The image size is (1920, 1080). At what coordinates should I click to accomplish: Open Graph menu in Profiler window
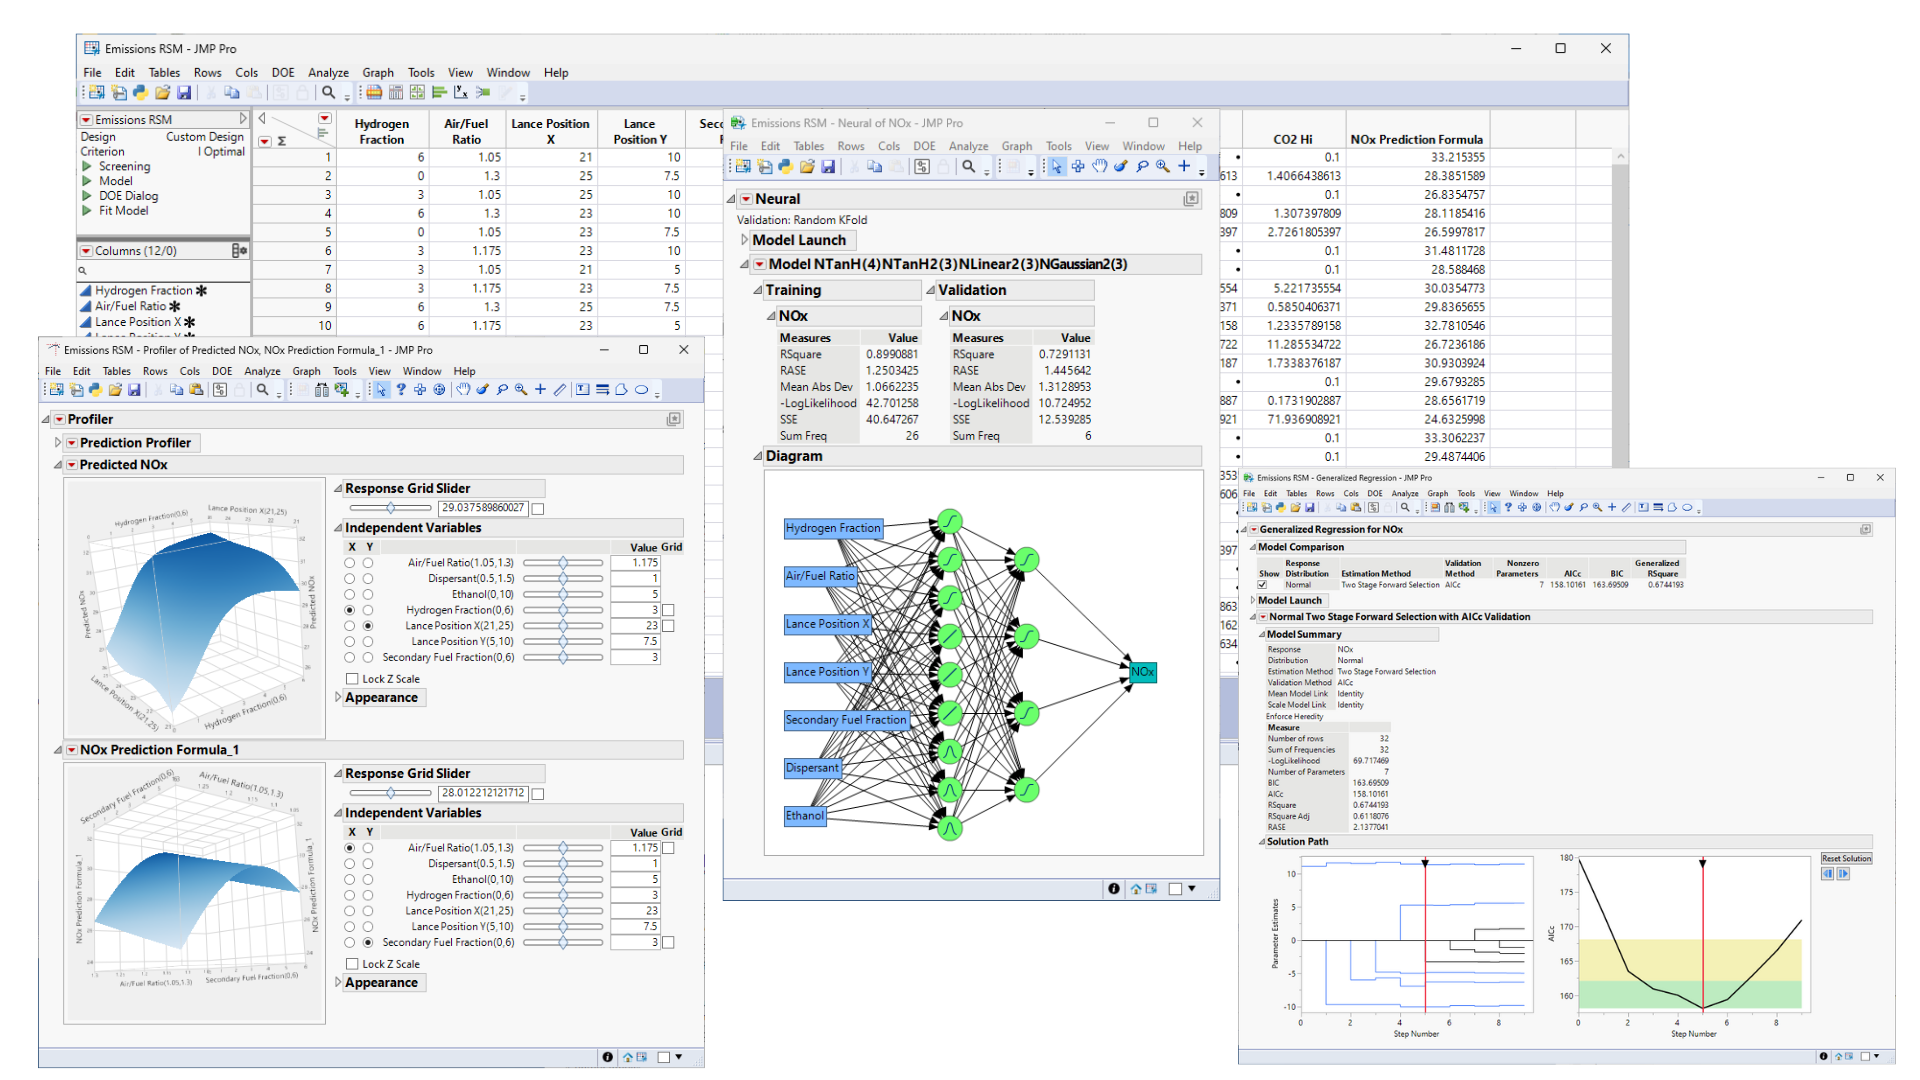point(306,371)
